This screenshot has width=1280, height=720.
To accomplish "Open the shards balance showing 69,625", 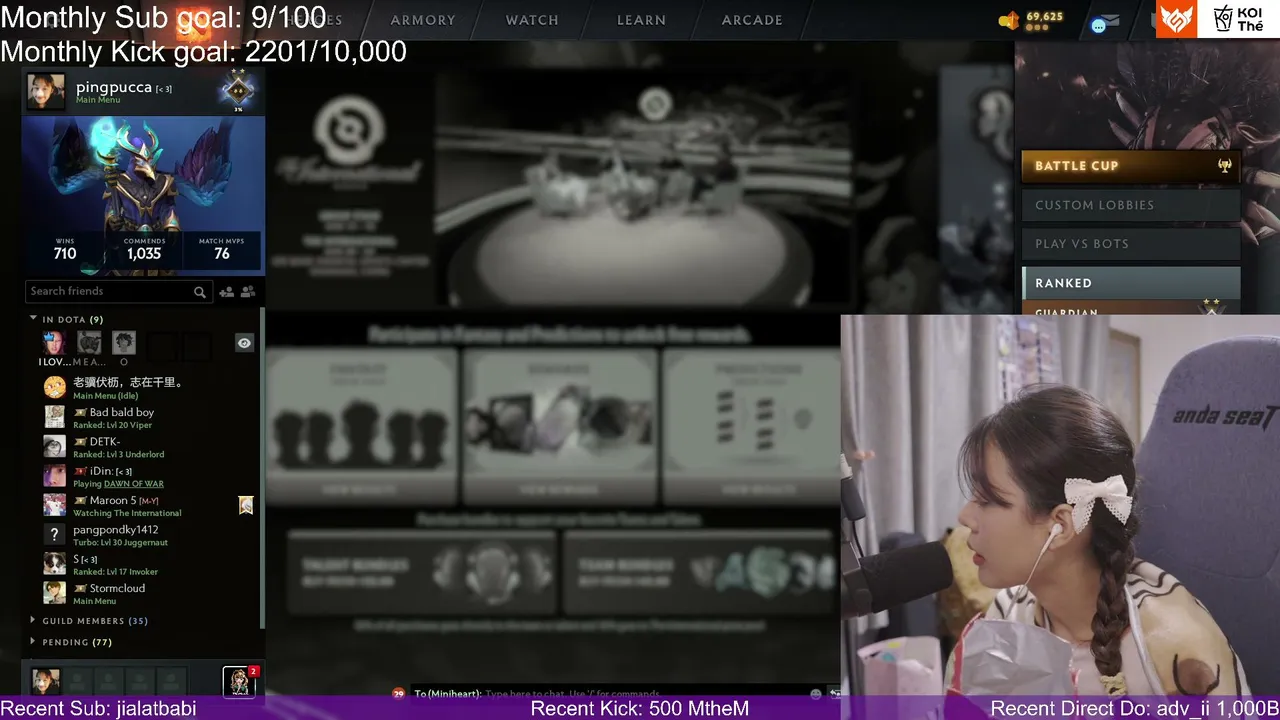I will coord(1031,20).
